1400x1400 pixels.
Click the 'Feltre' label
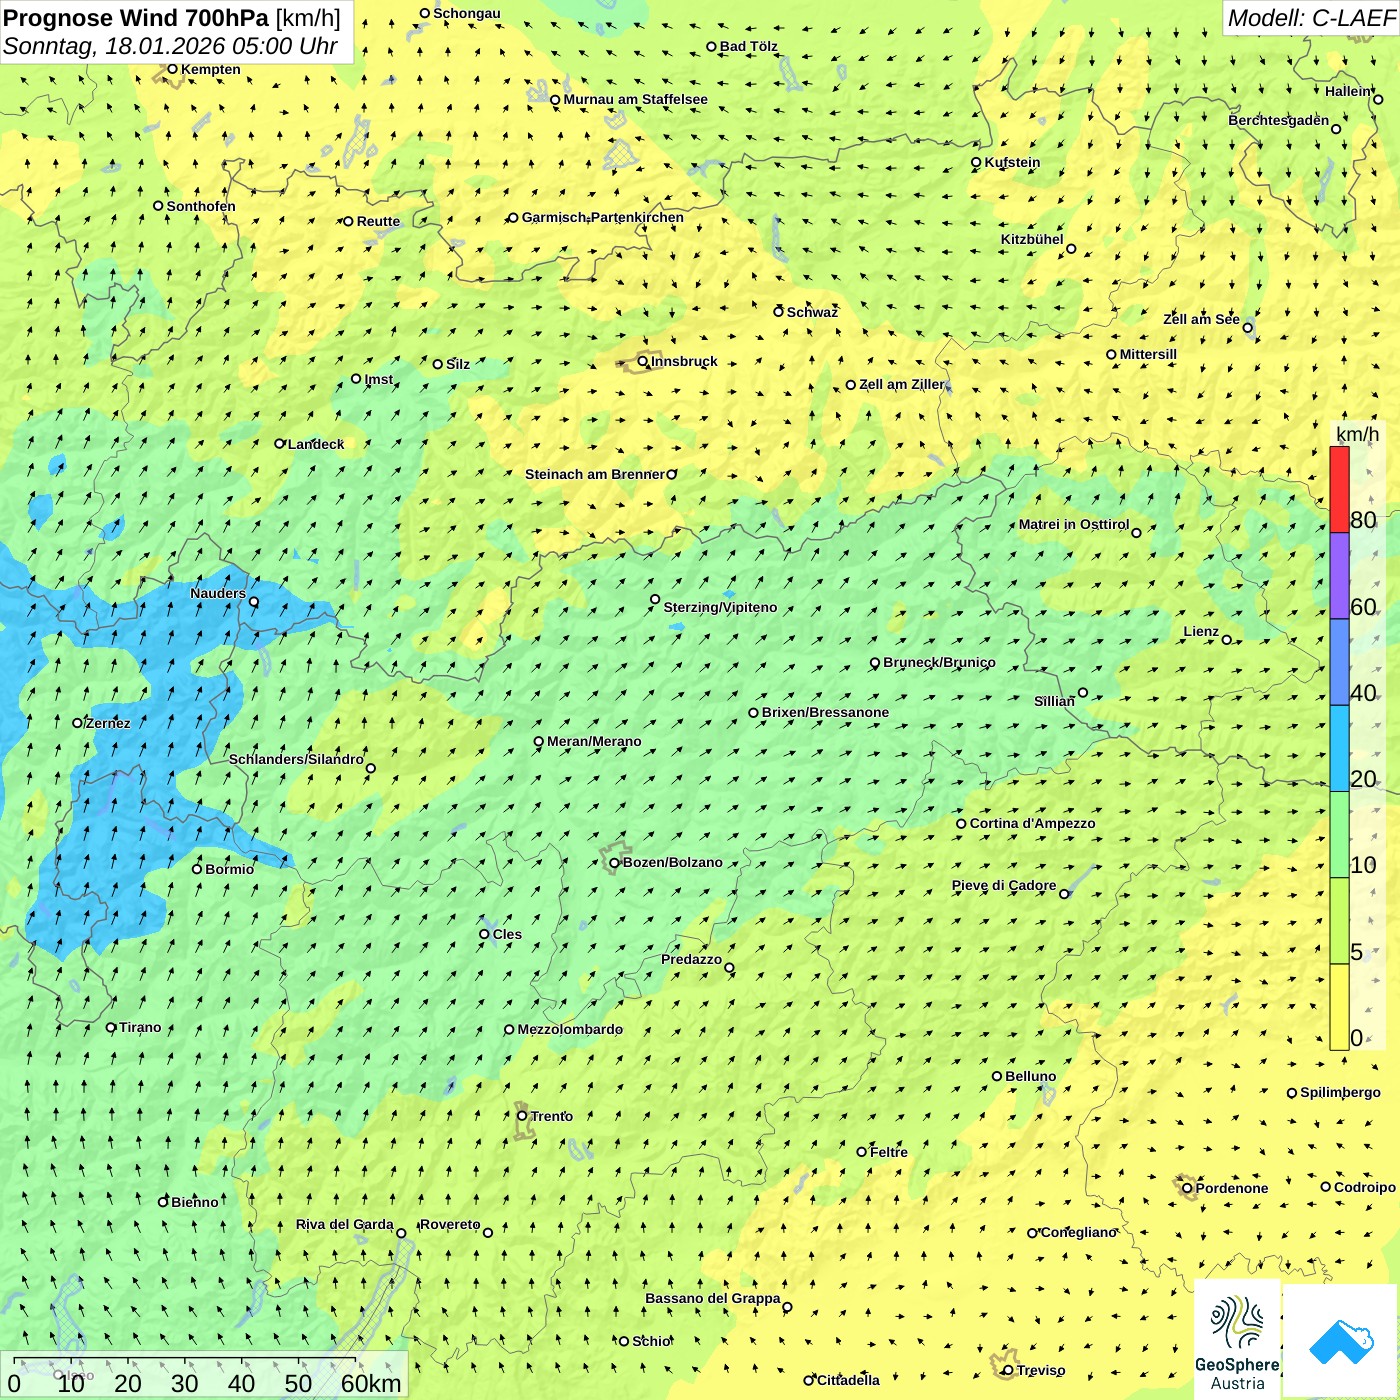coord(888,1152)
